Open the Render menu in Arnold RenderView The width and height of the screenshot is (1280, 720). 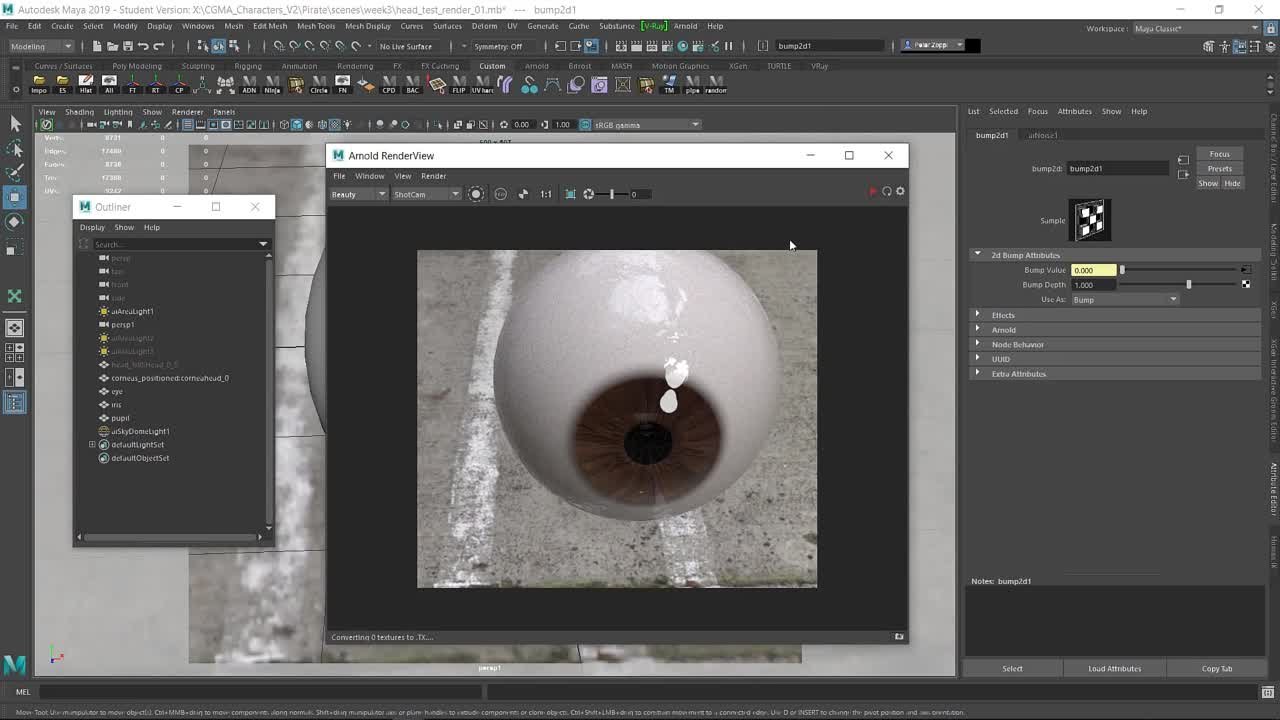[433, 176]
